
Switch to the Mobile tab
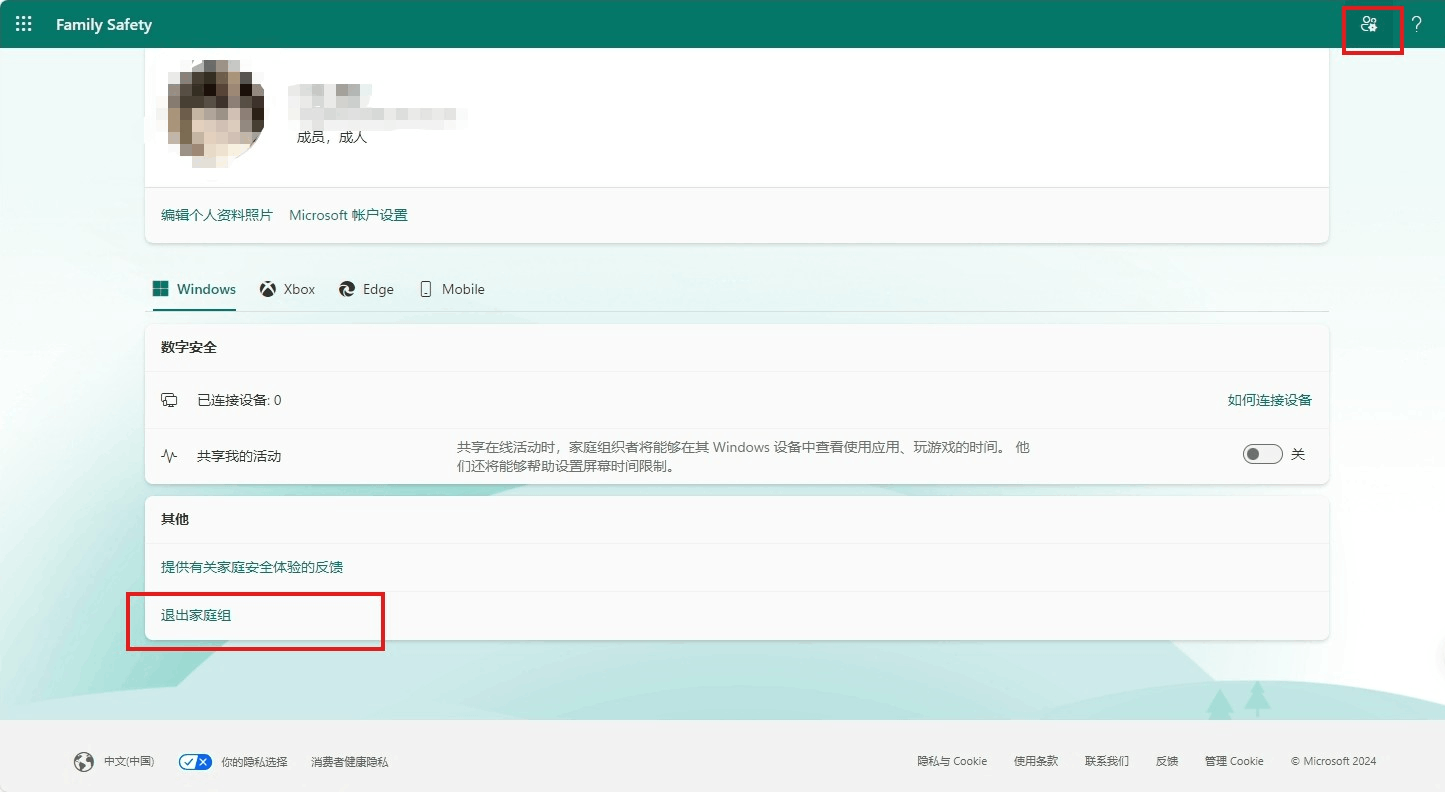coord(452,289)
